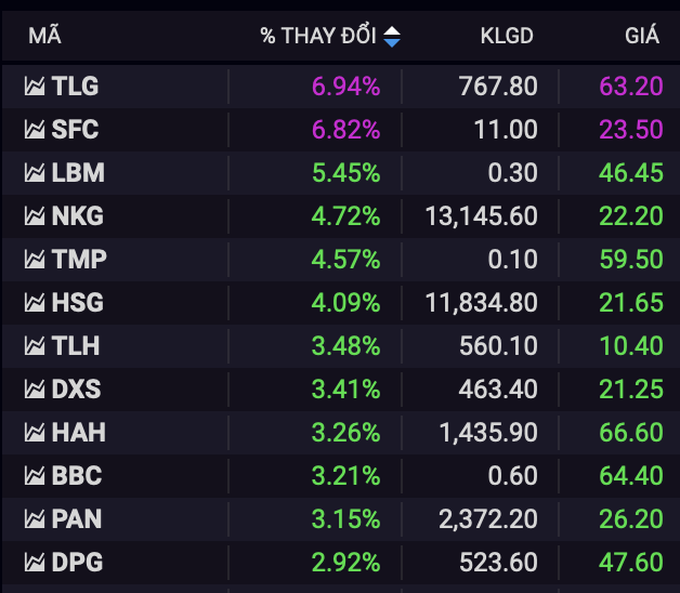Viewport: 680px width, 593px height.
Task: Click the 10.40 price cell
Action: click(631, 346)
